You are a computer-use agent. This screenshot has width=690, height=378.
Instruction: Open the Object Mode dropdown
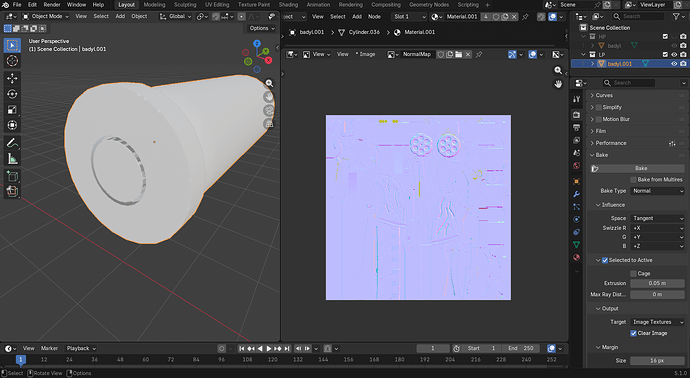(x=45, y=16)
